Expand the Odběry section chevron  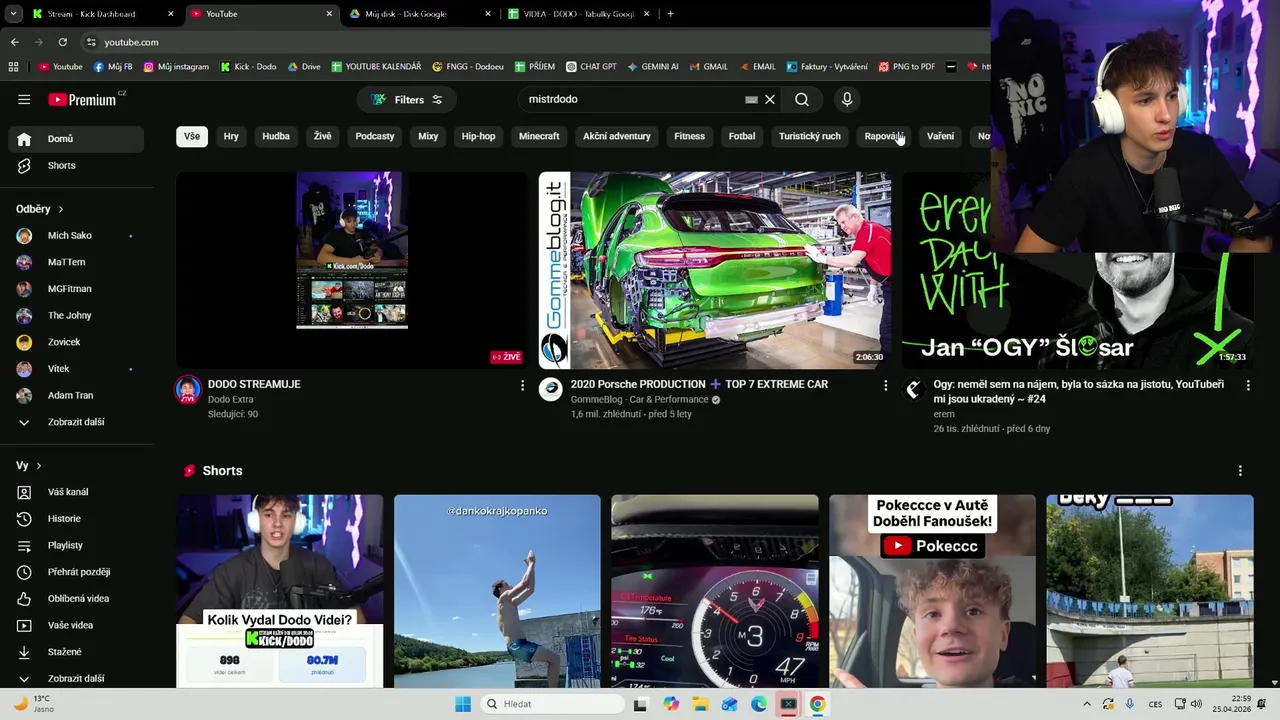(x=60, y=209)
